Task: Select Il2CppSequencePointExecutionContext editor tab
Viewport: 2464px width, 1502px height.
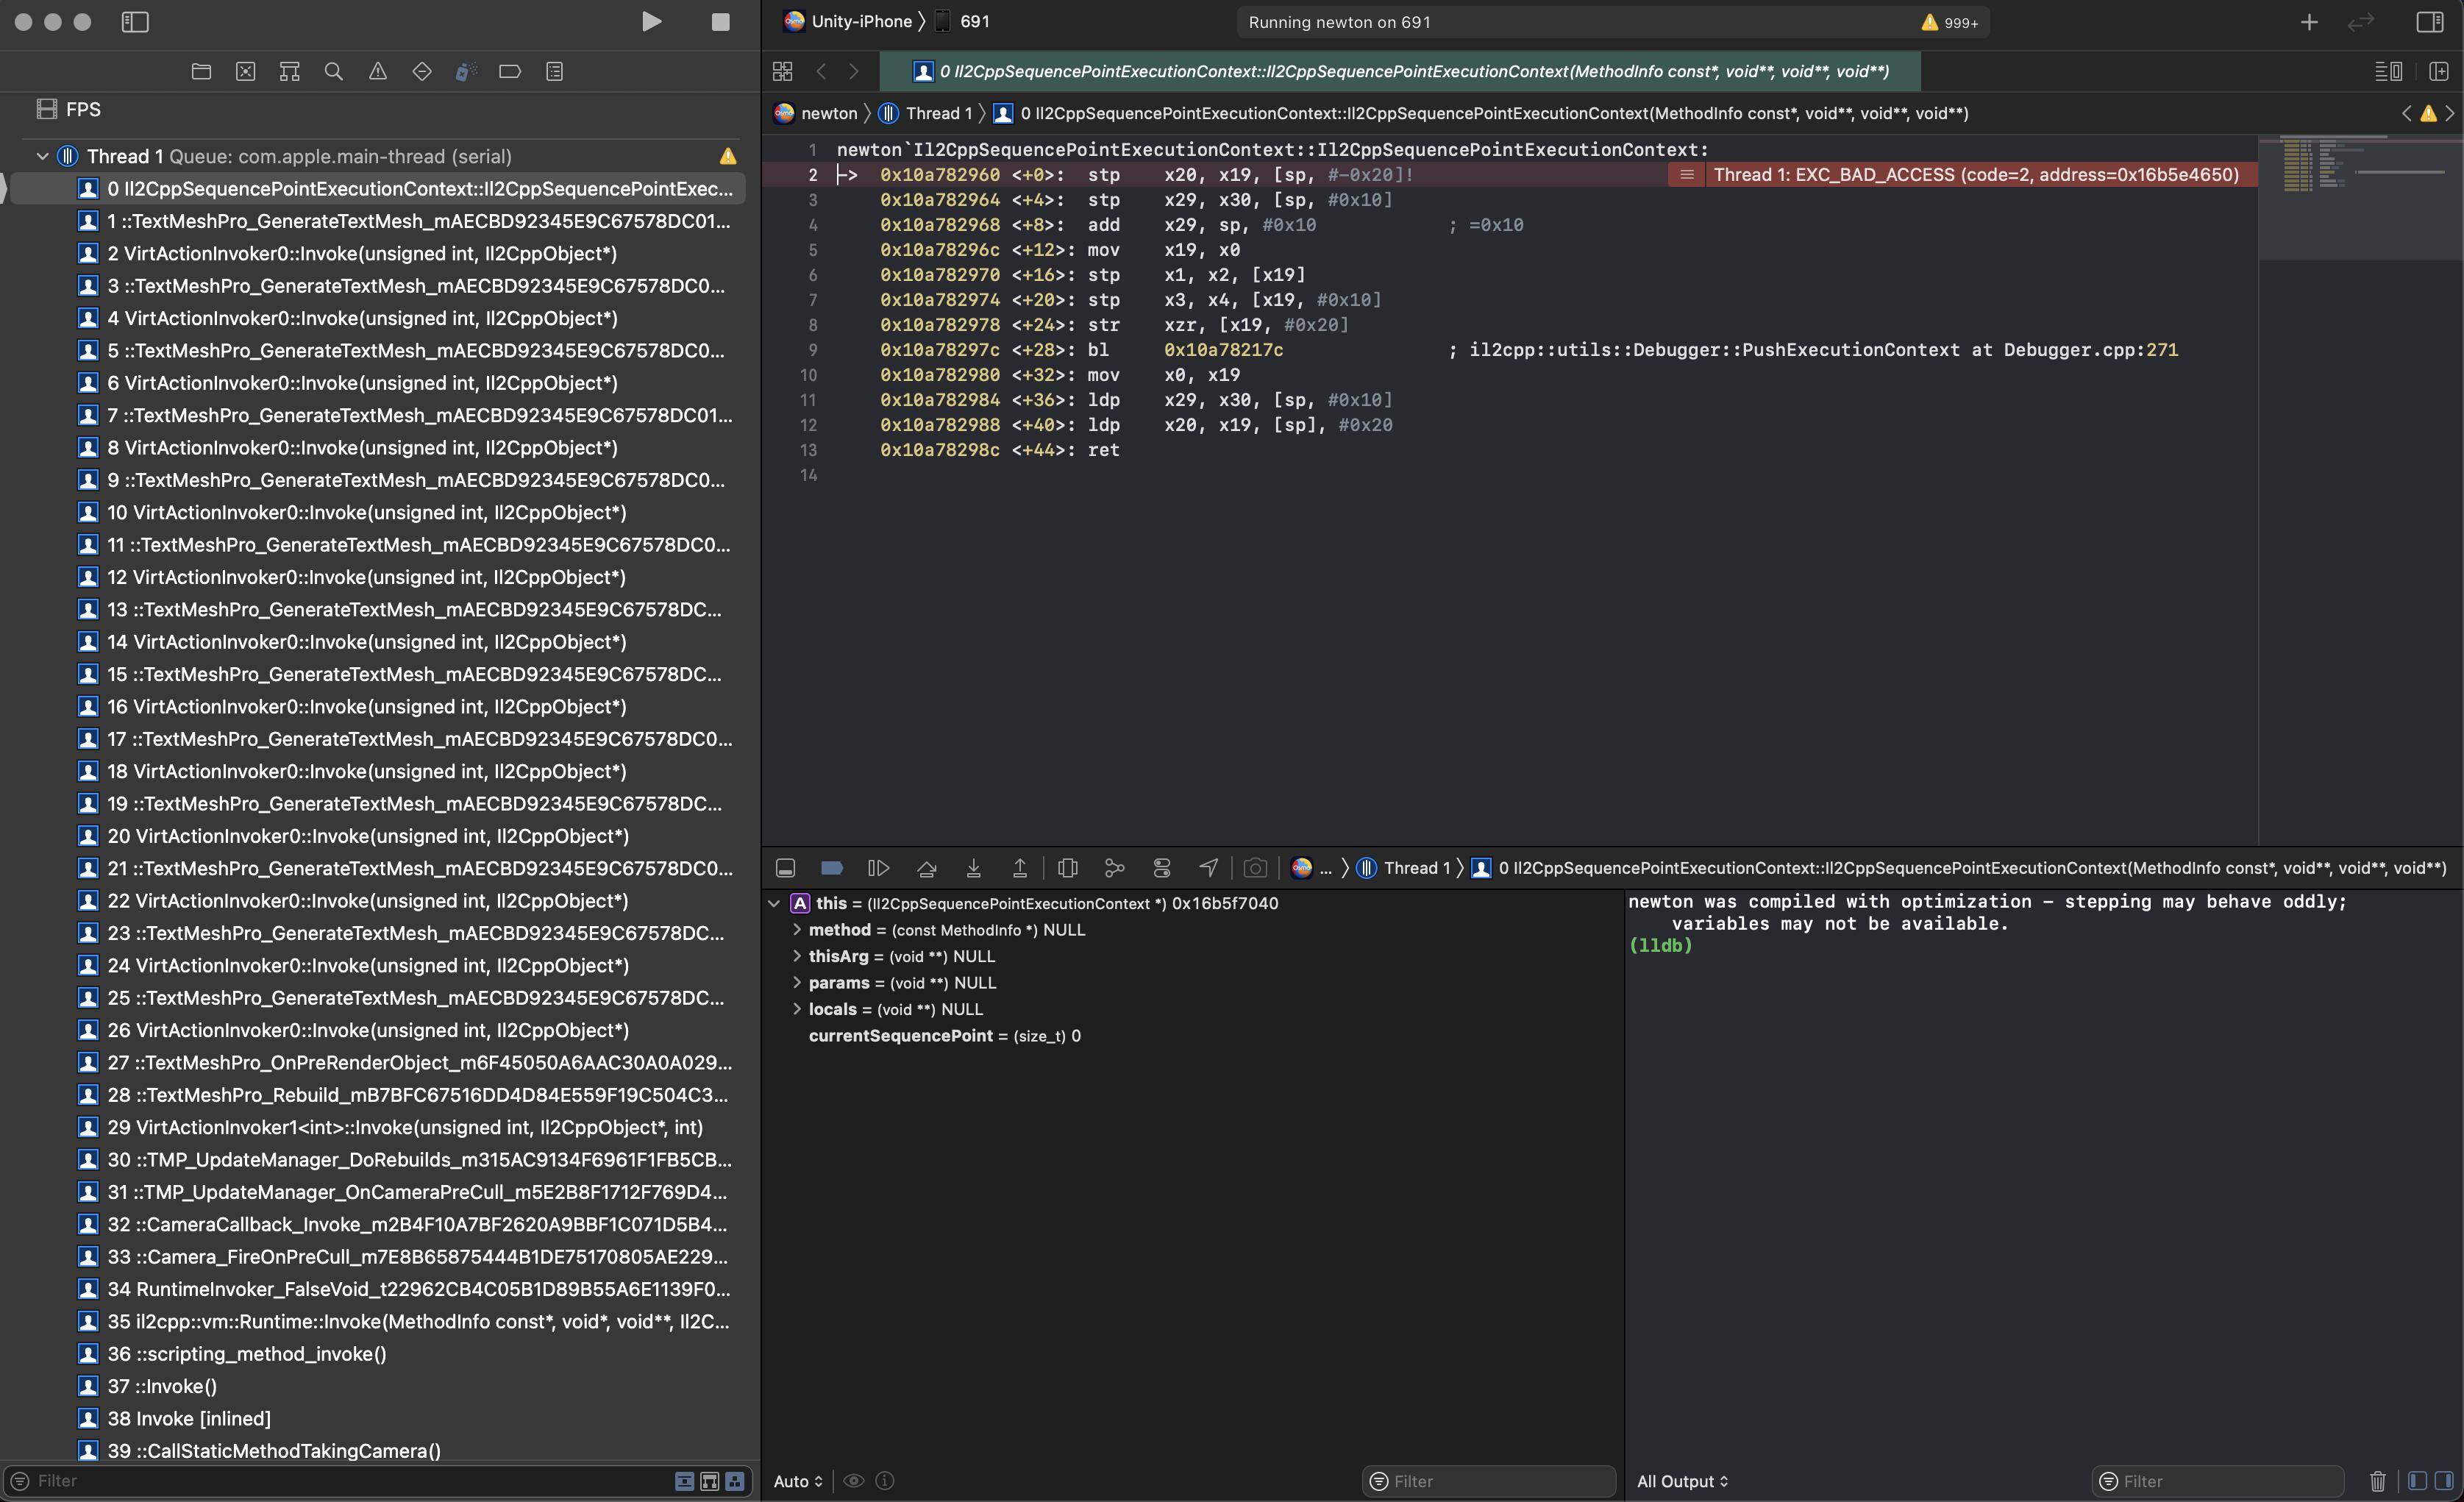Action: pyautogui.click(x=1400, y=72)
